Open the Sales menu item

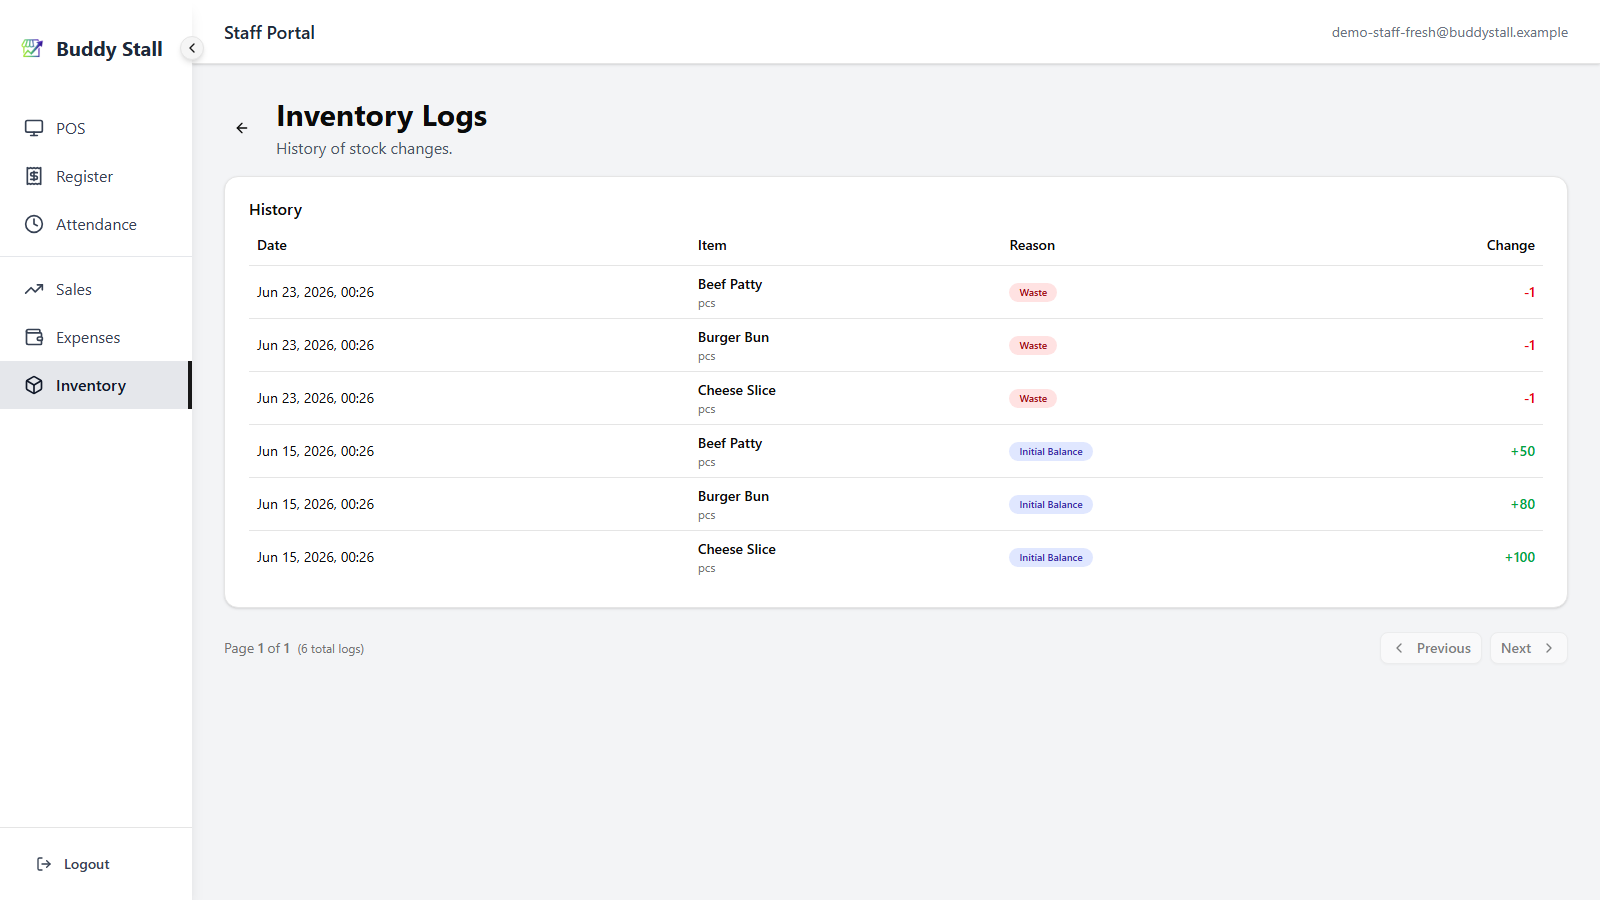(x=96, y=289)
